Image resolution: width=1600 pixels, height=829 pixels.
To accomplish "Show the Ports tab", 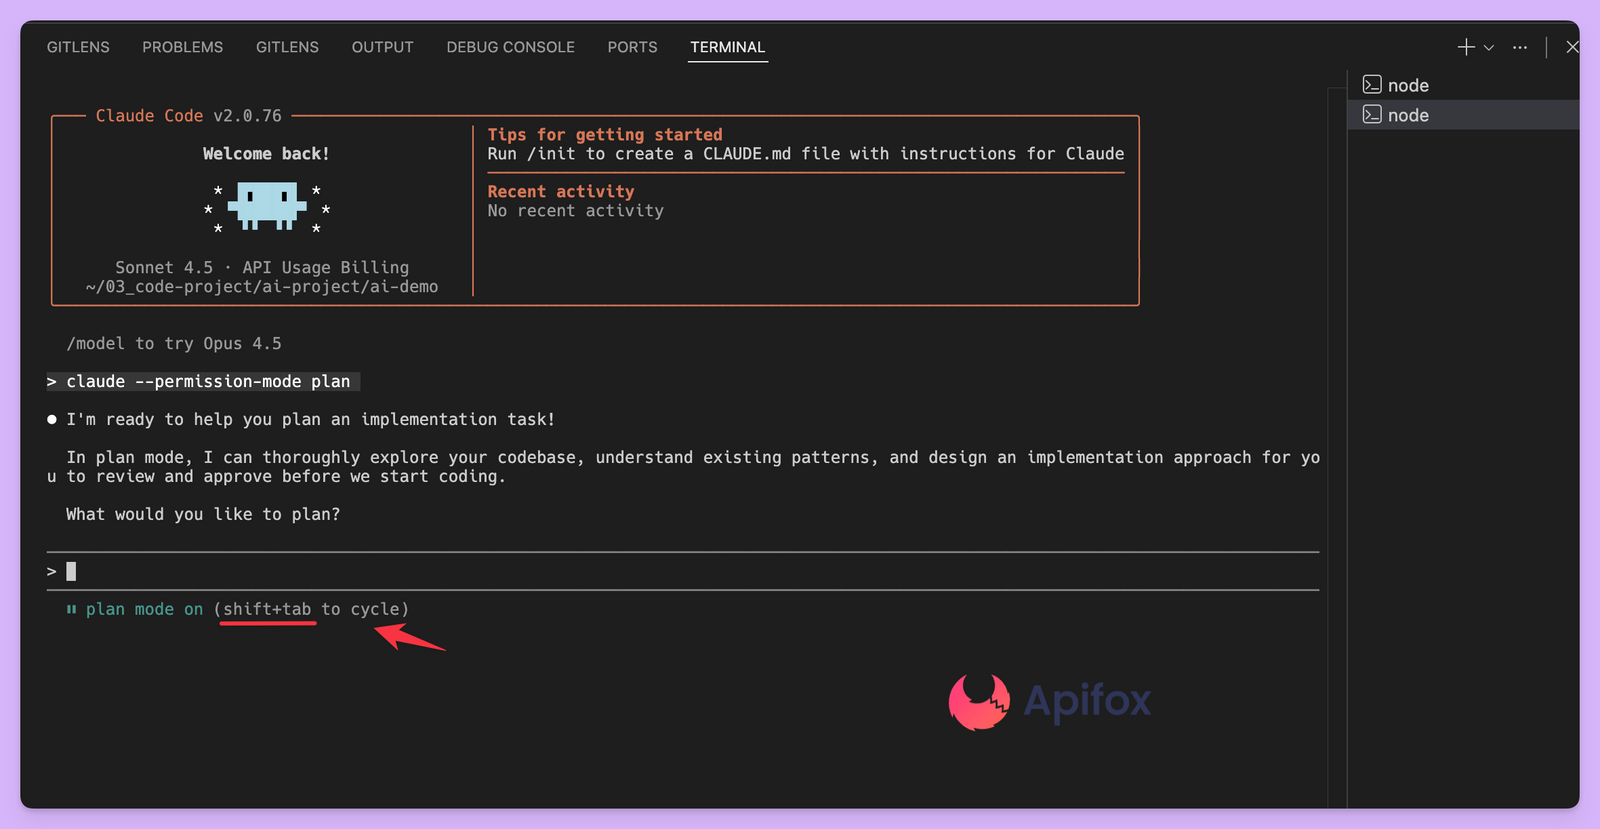I will pyautogui.click(x=632, y=47).
